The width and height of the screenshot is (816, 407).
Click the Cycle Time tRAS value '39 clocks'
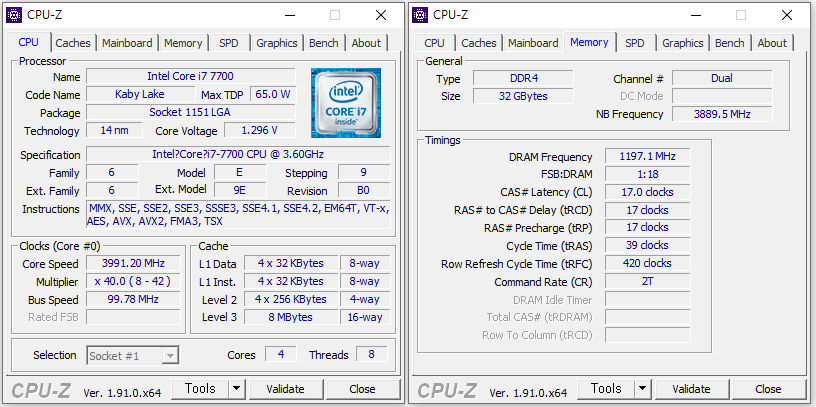click(647, 245)
